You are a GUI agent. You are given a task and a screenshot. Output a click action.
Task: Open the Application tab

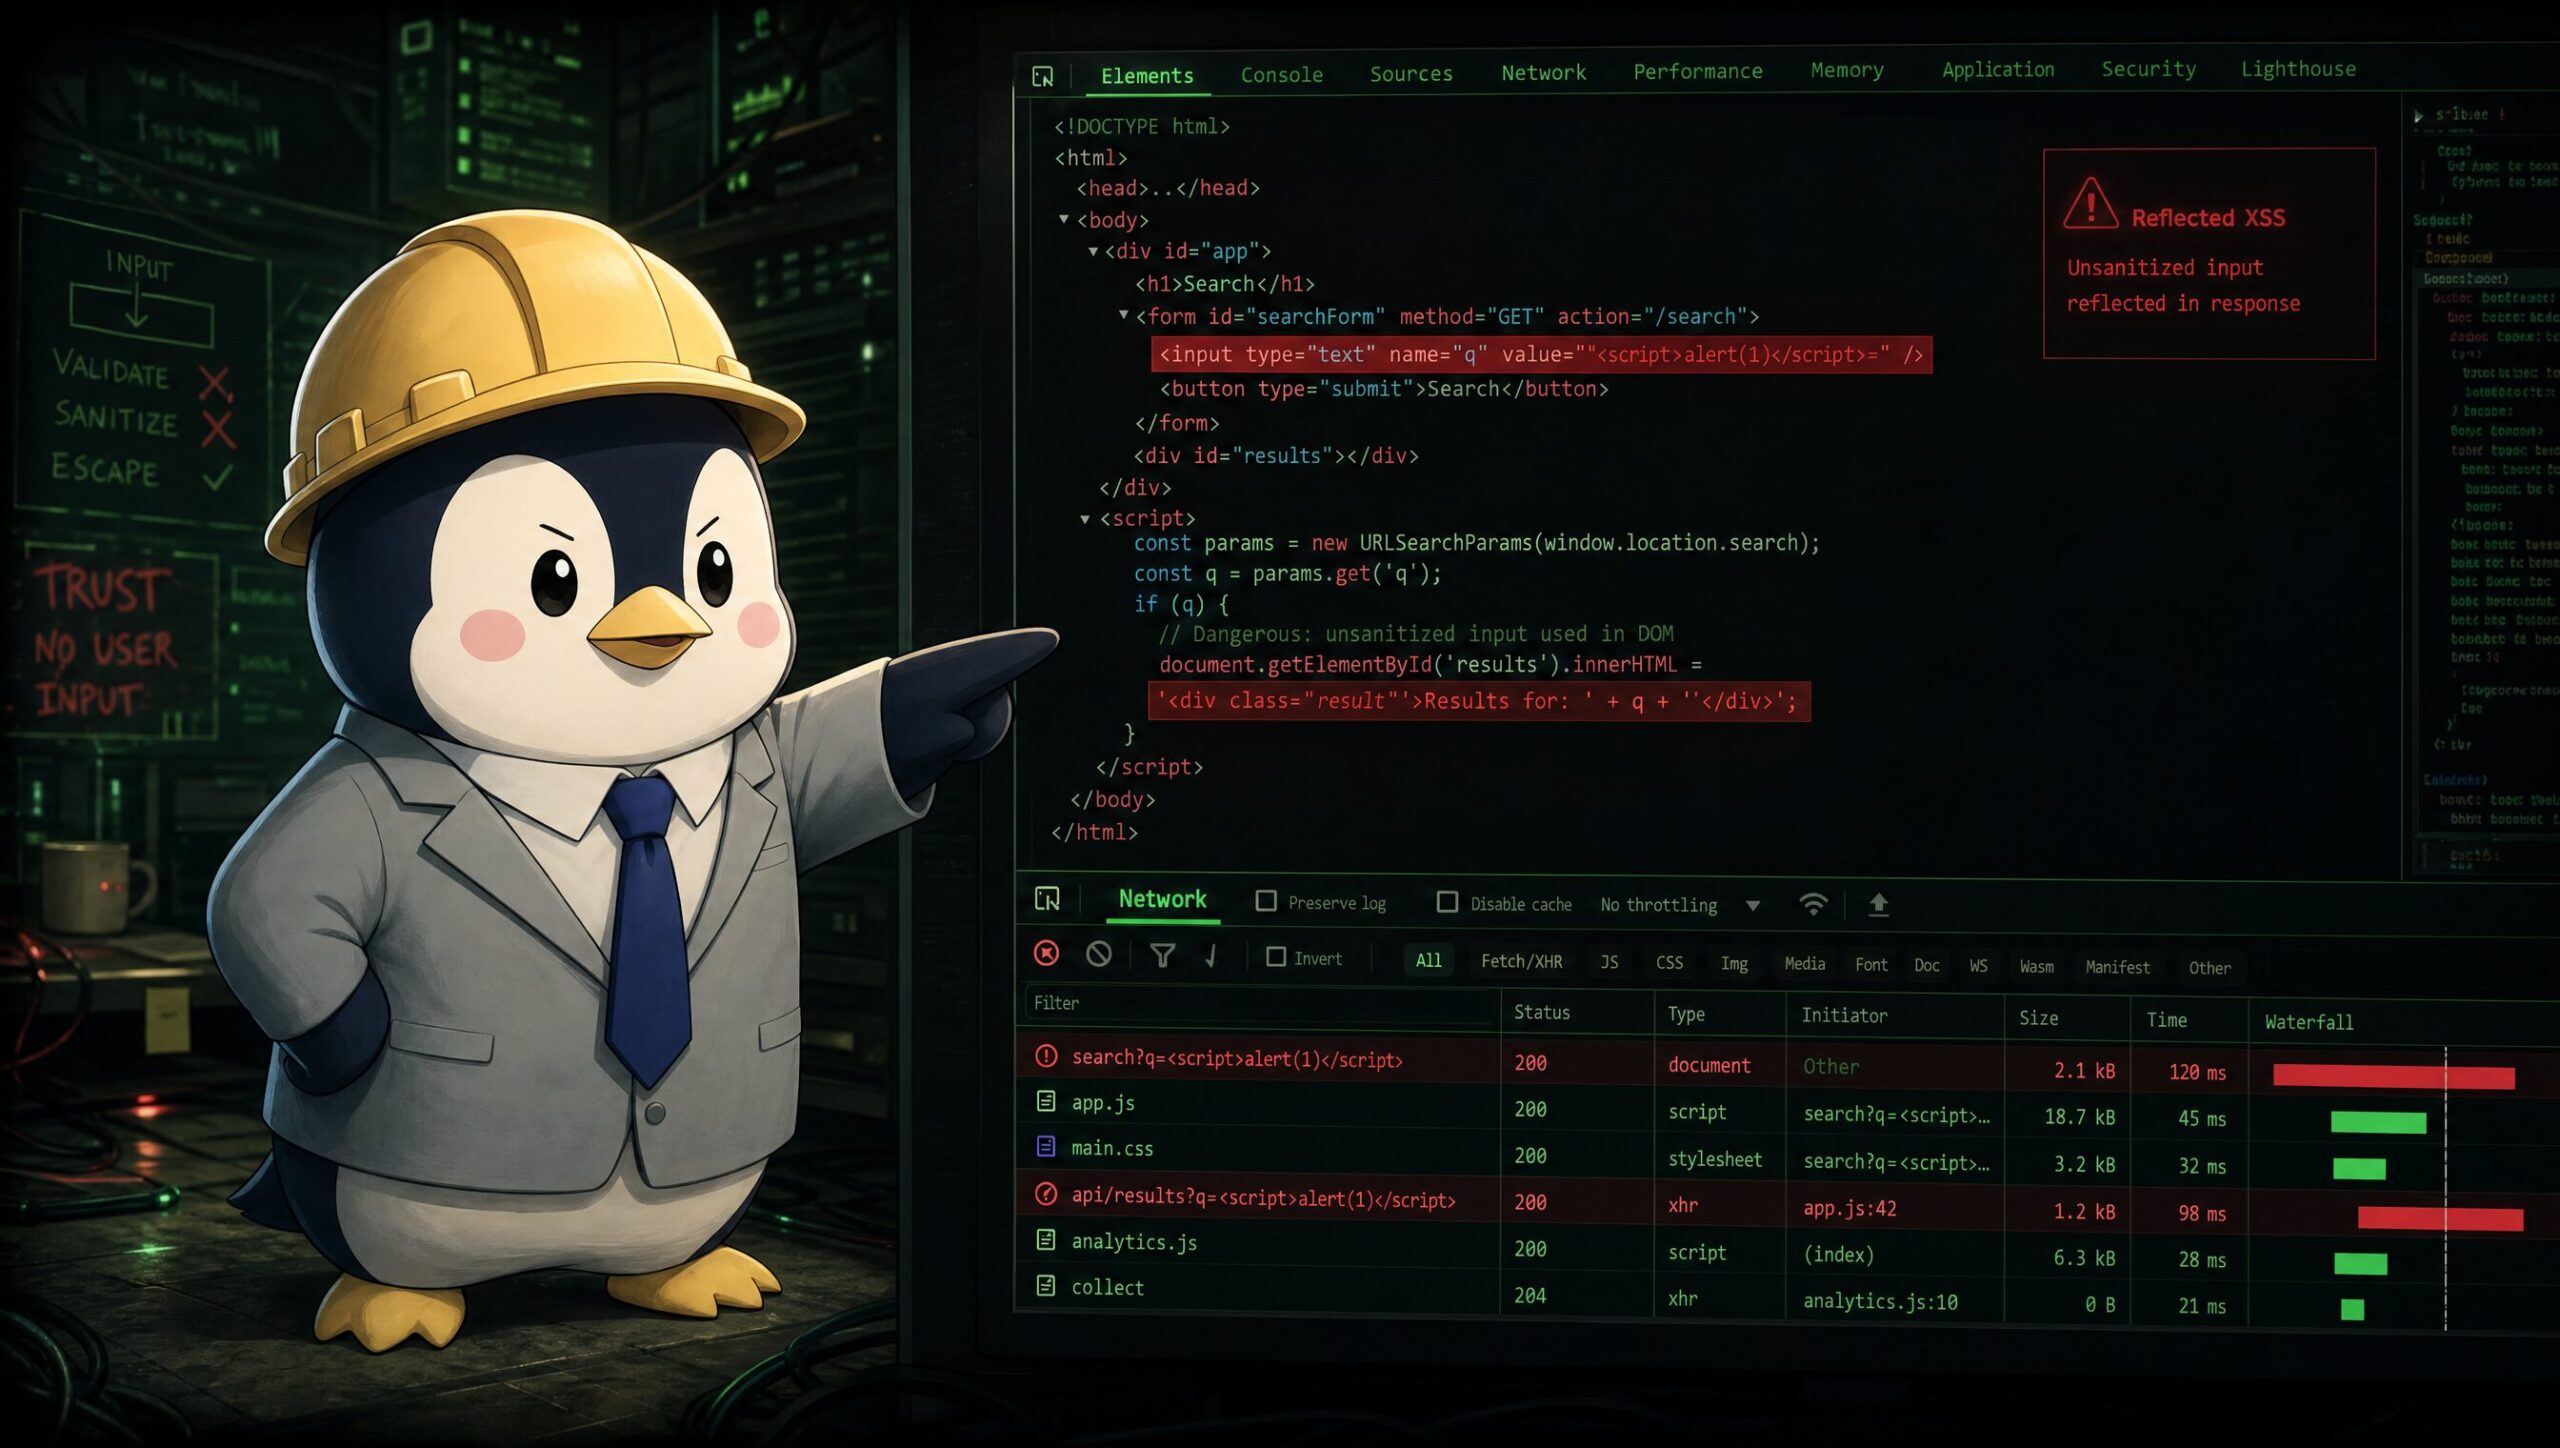[1998, 70]
